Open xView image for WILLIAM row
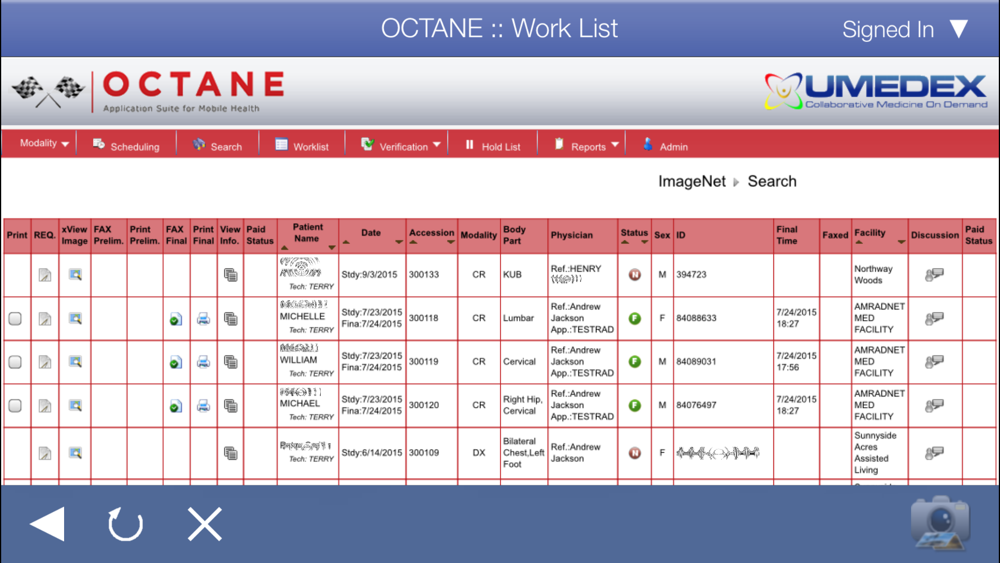Screen dimensions: 1000x563 click(75, 362)
